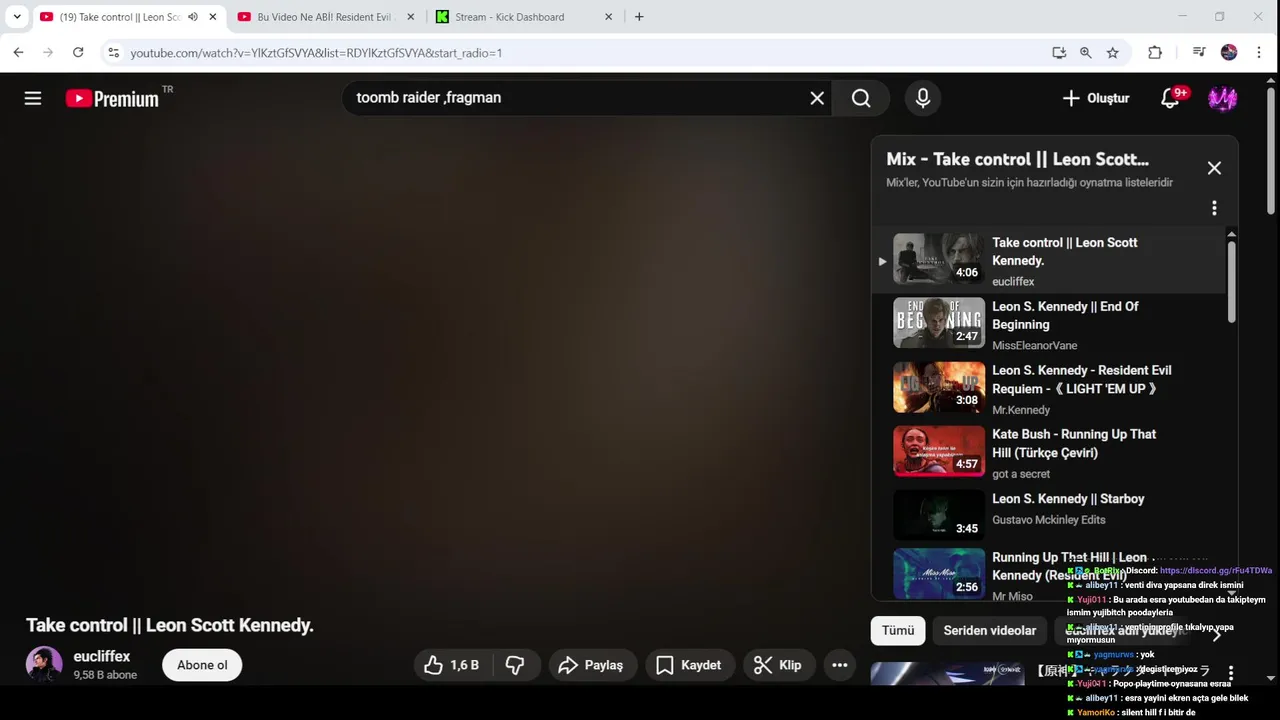1280x720 pixels.
Task: Reload the current page
Action: point(78,53)
